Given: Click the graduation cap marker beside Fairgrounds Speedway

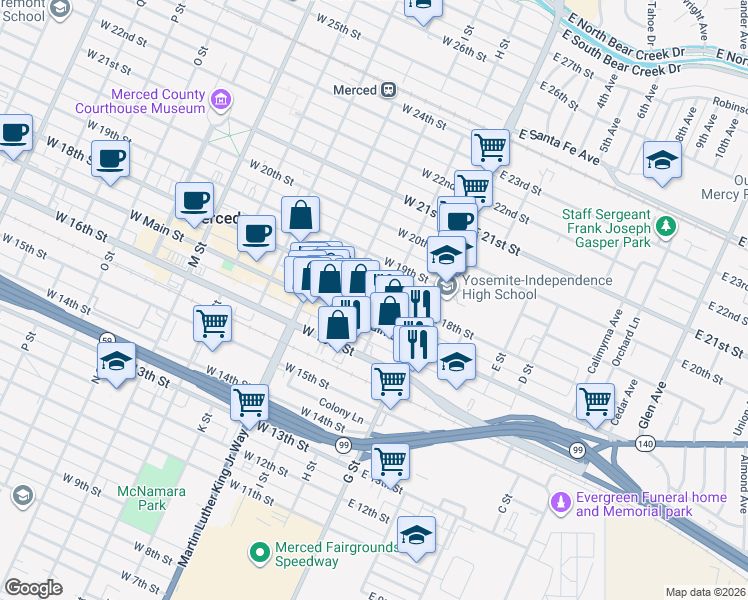Looking at the screenshot, I should 416,538.
